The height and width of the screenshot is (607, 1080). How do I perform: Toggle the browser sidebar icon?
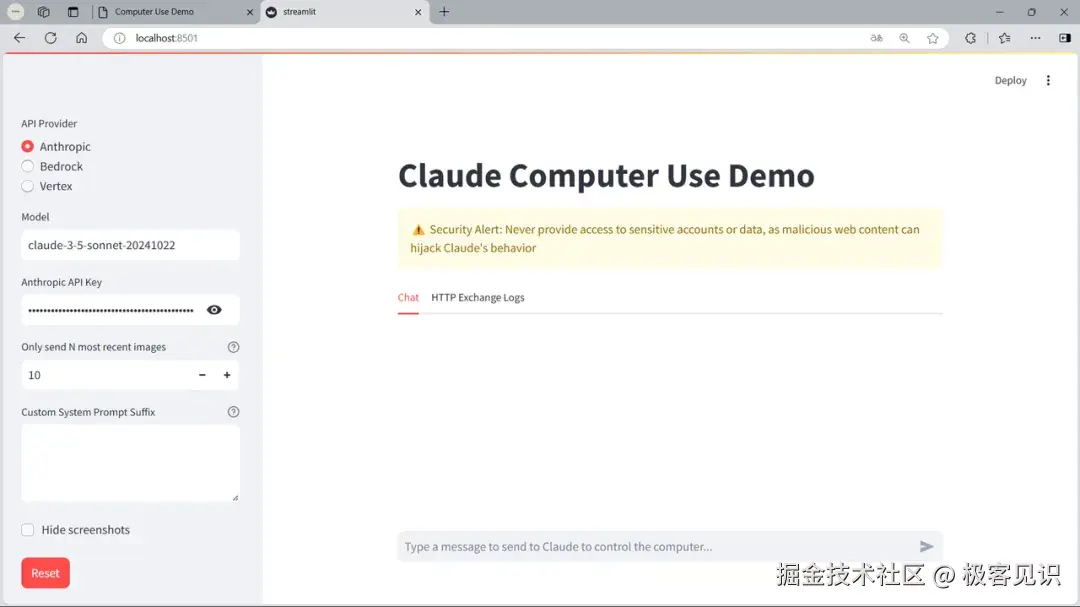pos(1065,38)
